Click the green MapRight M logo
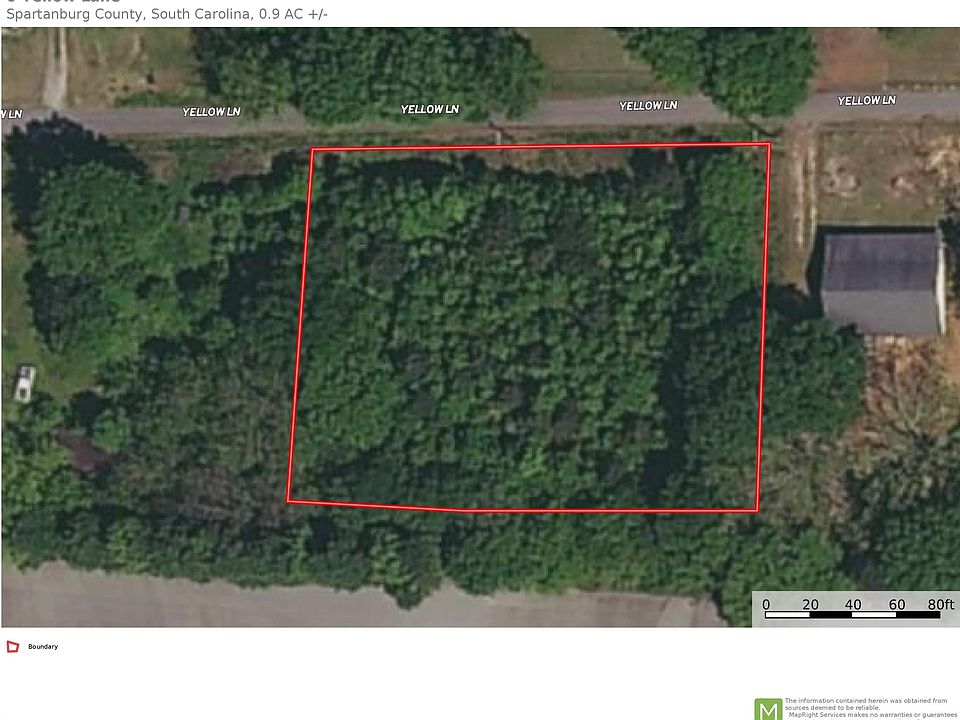The image size is (960, 720). click(768, 709)
